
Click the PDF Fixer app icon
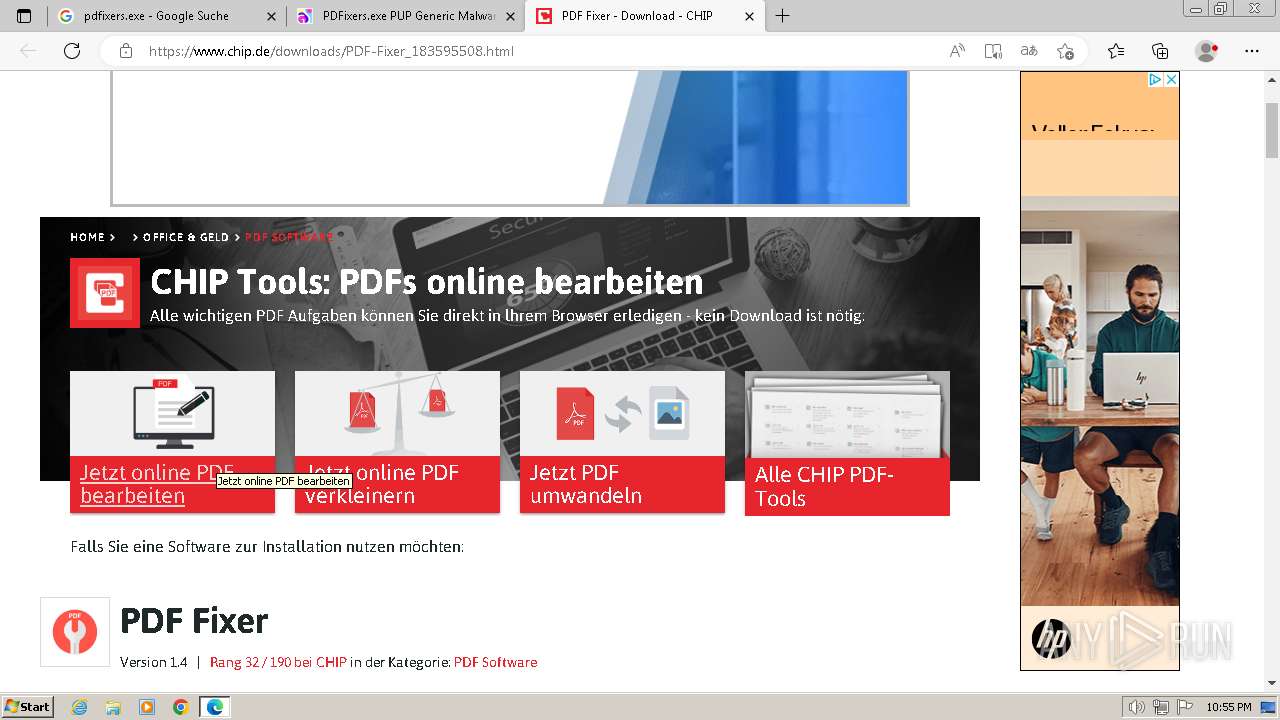[x=75, y=632]
